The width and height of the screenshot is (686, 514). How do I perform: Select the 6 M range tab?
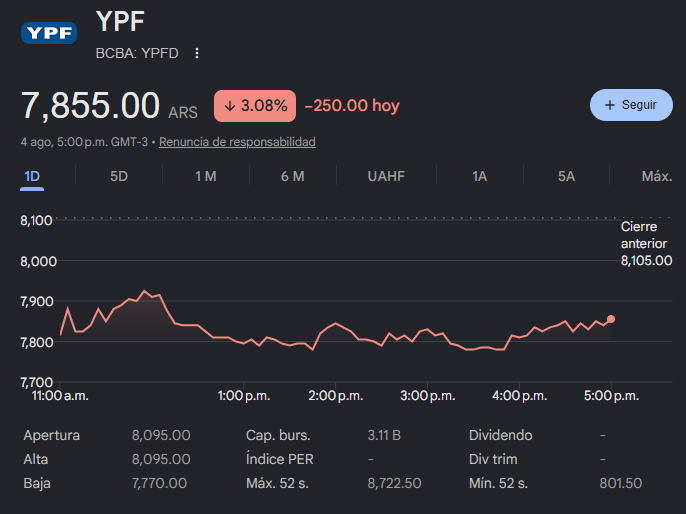292,176
